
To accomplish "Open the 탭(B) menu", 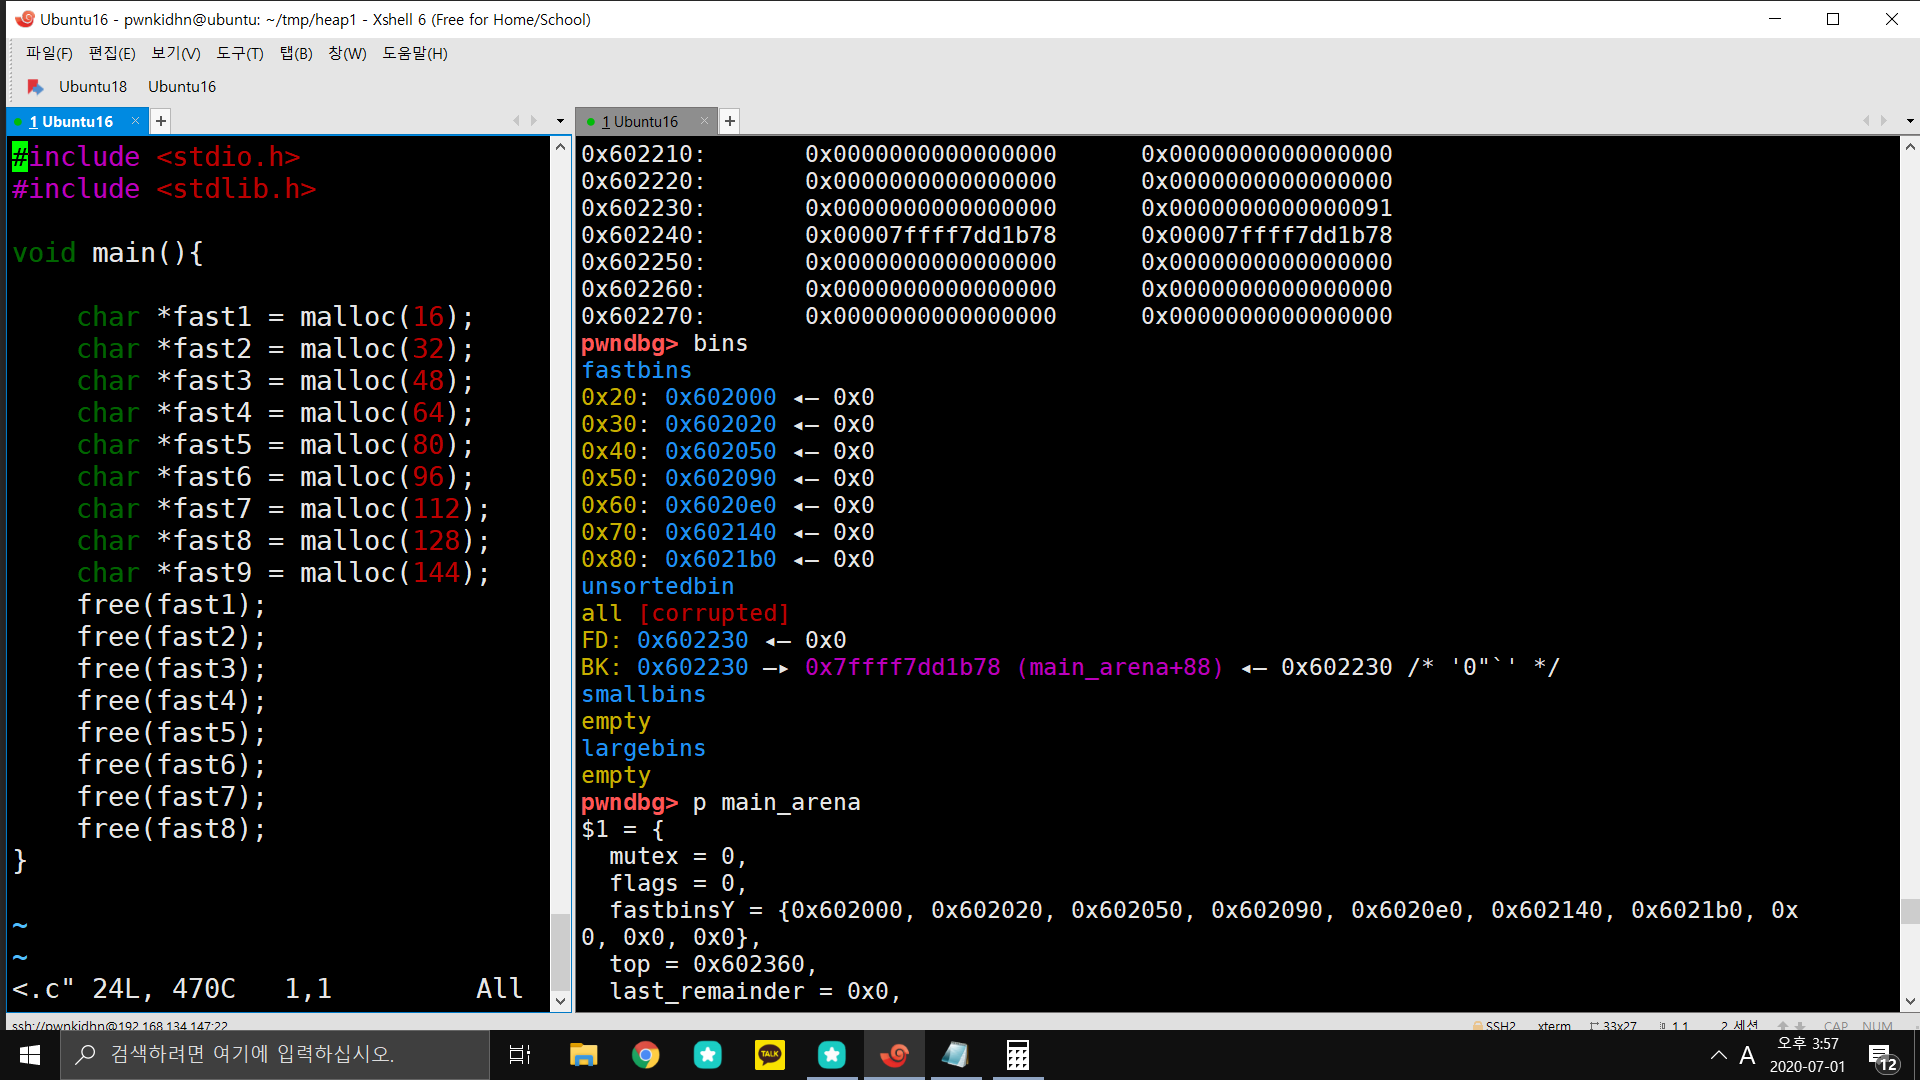I will click(x=296, y=53).
